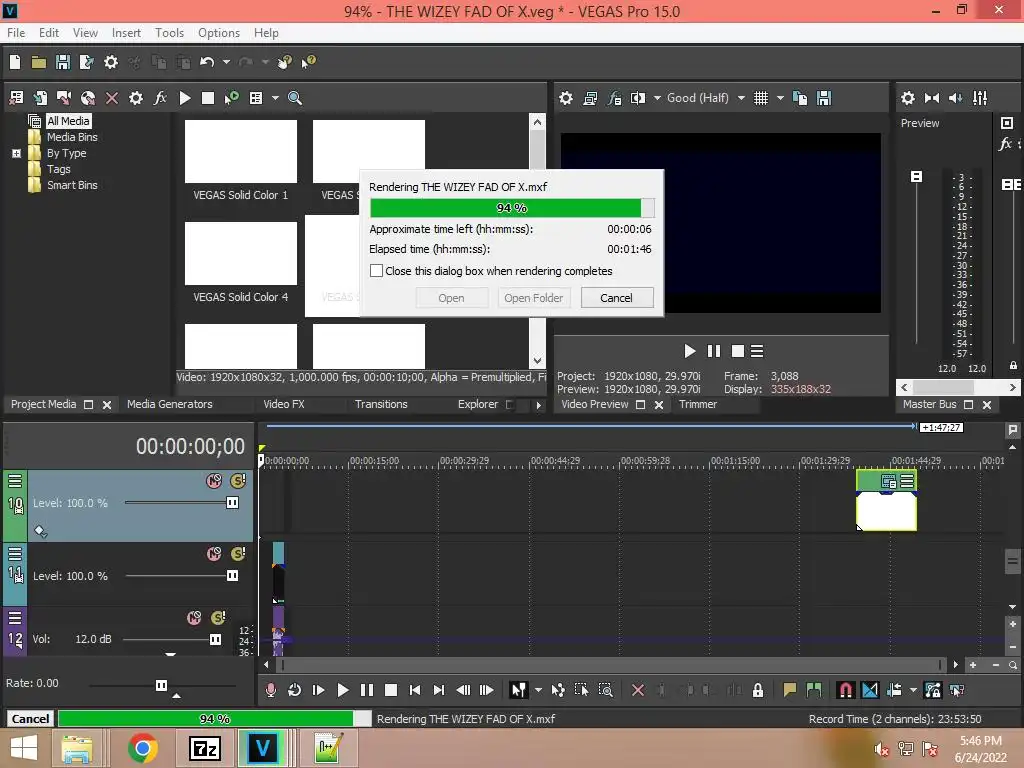Viewport: 1024px width, 768px height.
Task: Click the What's This help icon
Action: 308,62
